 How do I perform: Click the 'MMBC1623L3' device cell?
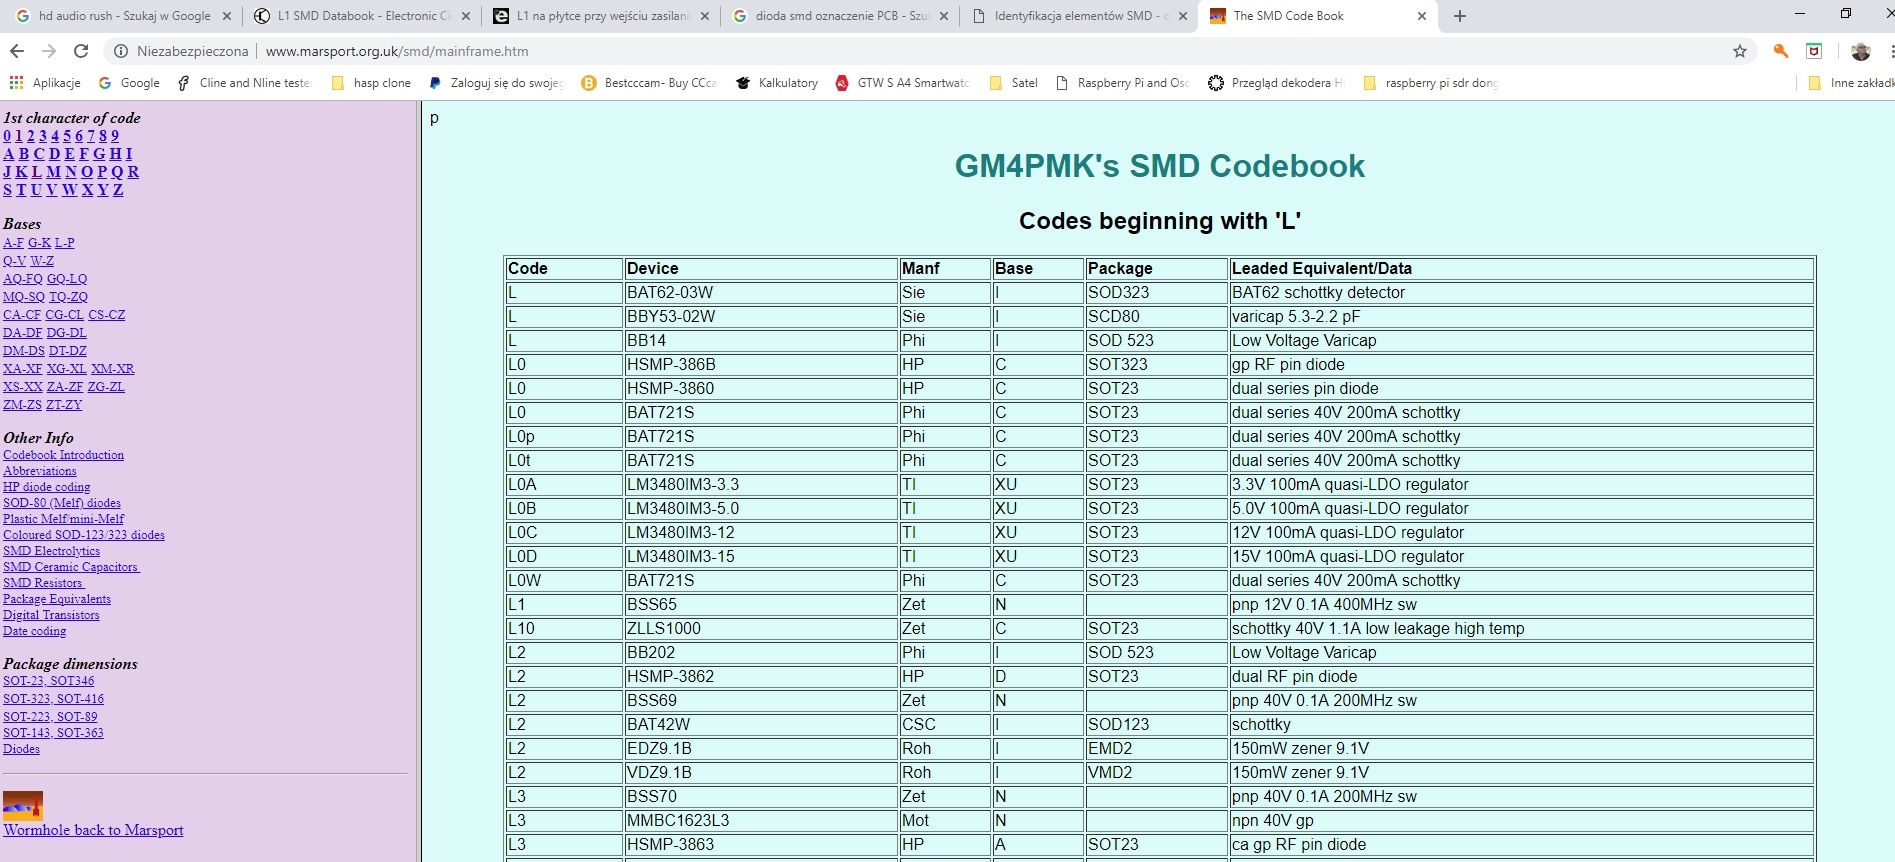click(761, 821)
